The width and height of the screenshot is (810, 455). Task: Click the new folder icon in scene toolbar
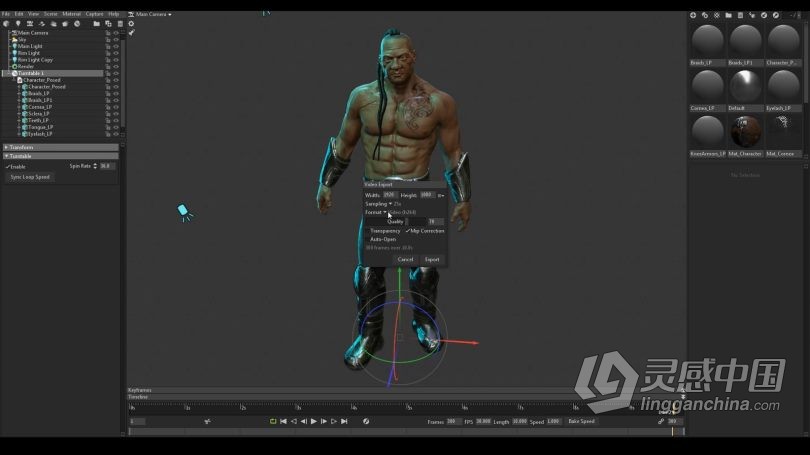coord(97,24)
